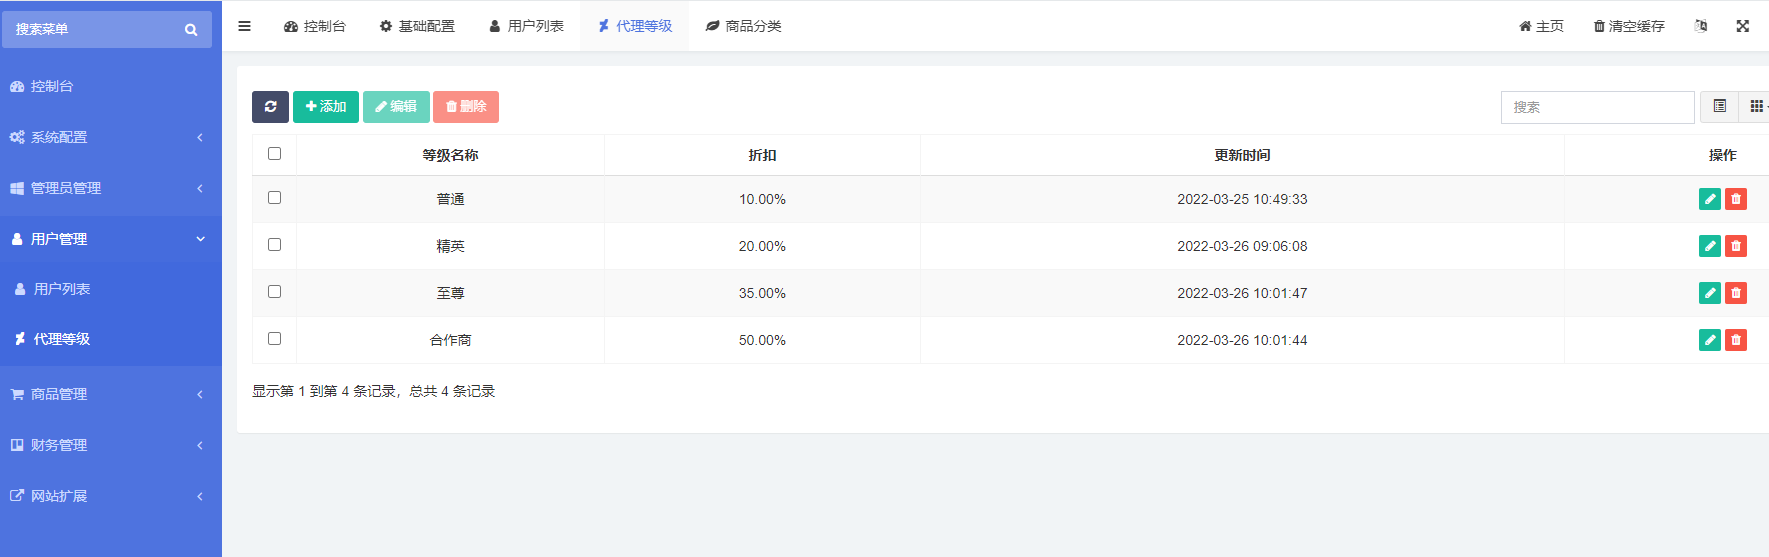Click the red delete icon for 精英 row
The image size is (1769, 557).
pyautogui.click(x=1736, y=246)
